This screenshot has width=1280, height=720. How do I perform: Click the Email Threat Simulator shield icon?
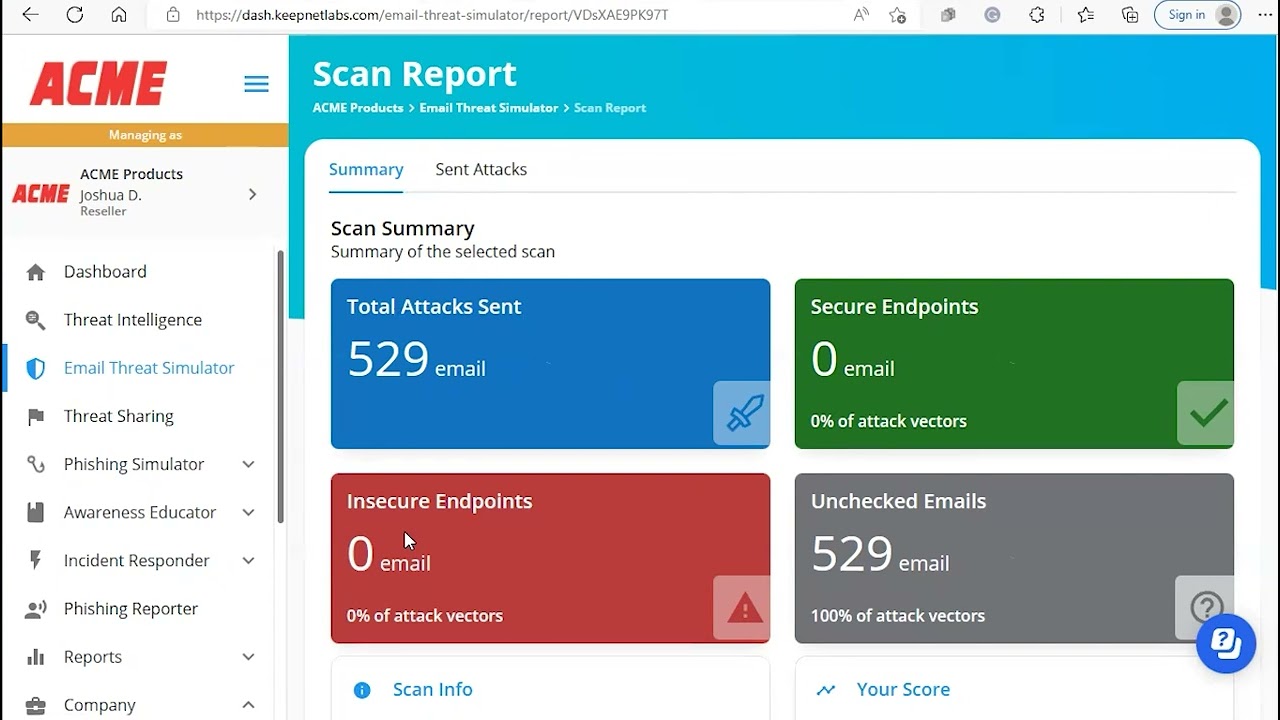(36, 368)
